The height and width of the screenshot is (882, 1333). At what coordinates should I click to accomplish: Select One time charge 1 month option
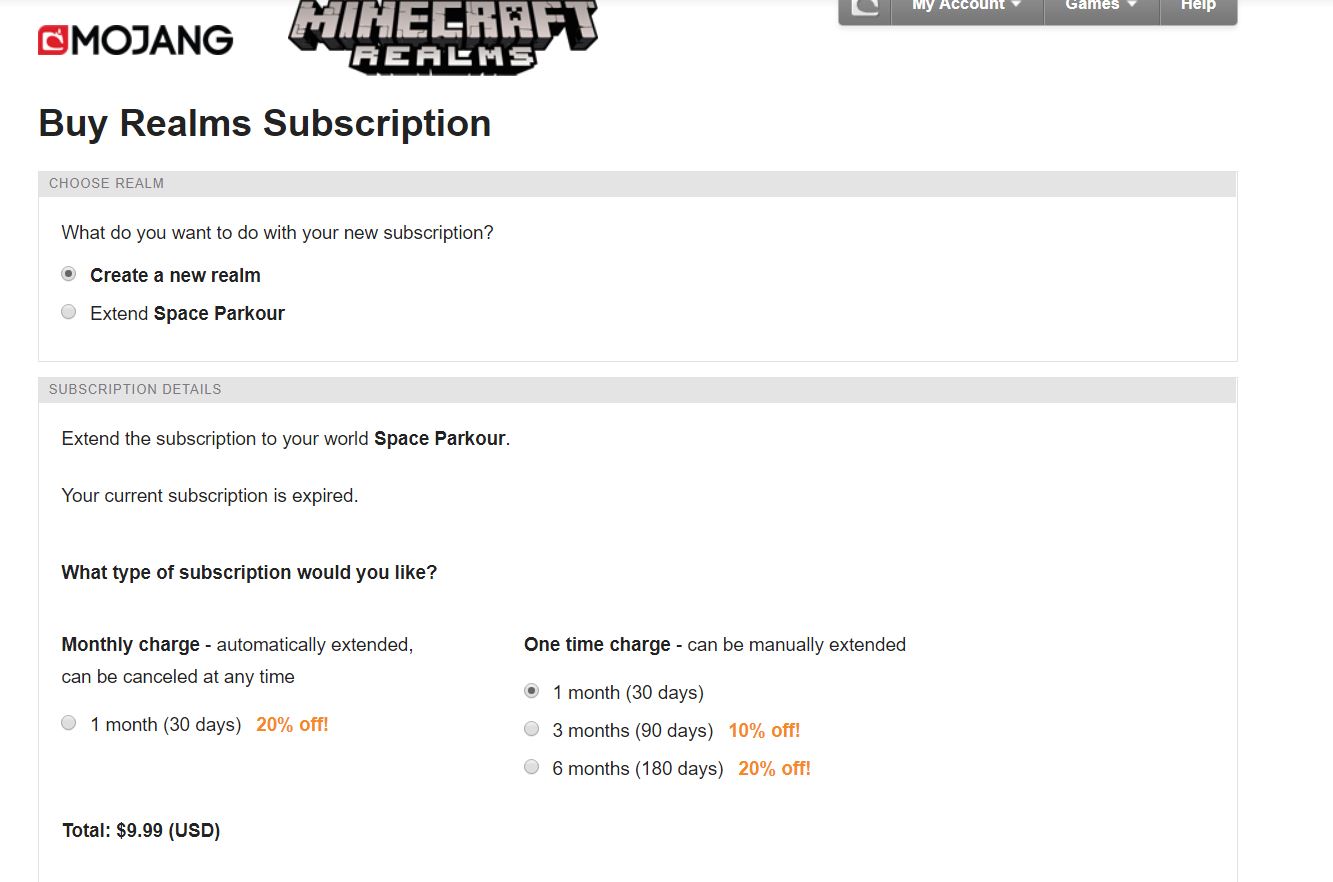(x=531, y=691)
